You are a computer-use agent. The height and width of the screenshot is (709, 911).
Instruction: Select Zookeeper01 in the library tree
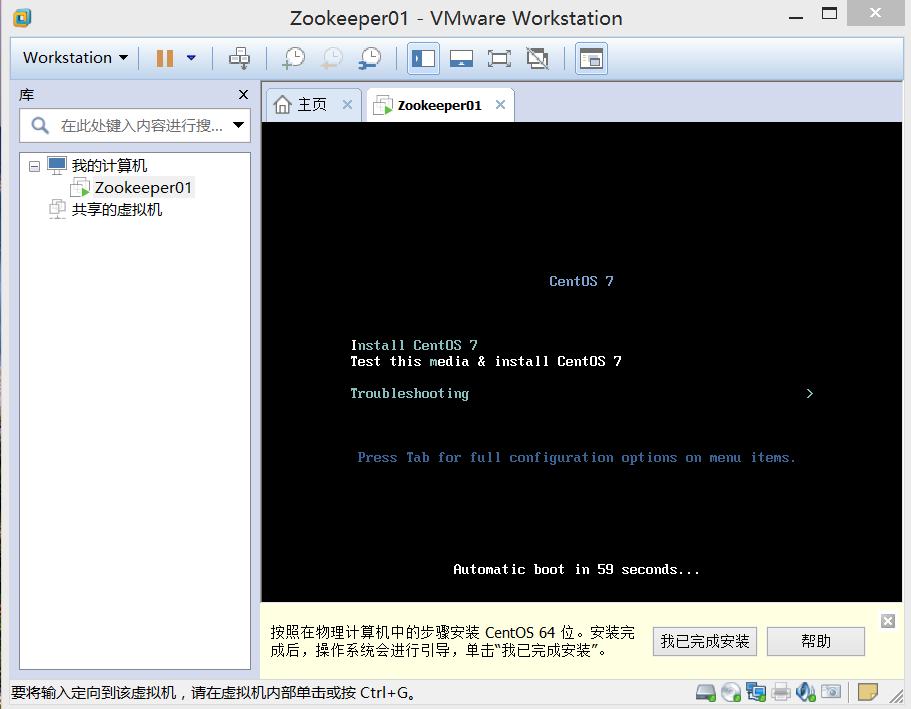143,188
